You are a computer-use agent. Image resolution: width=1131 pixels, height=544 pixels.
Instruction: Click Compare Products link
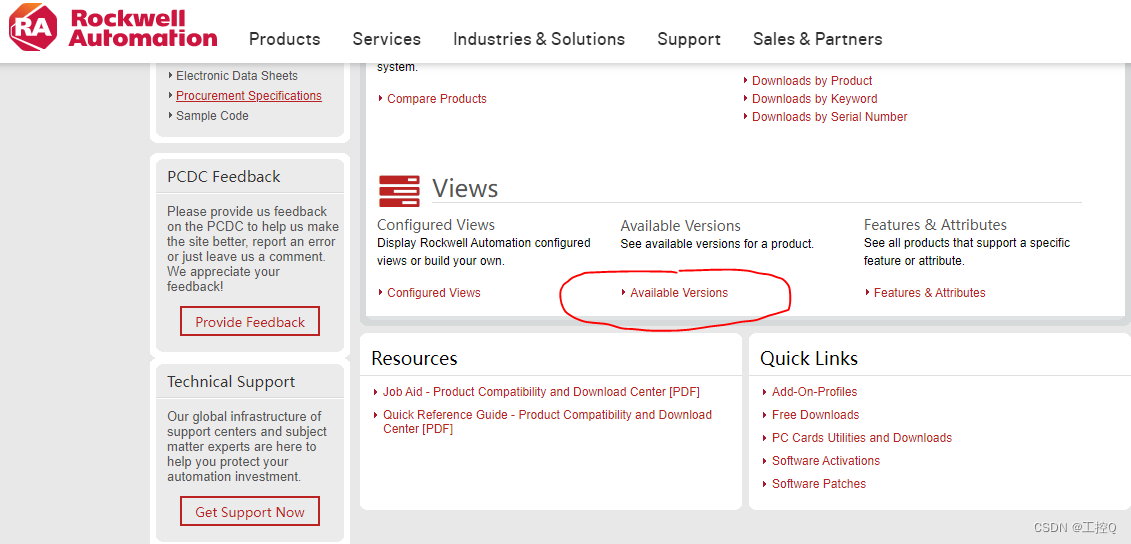[436, 99]
